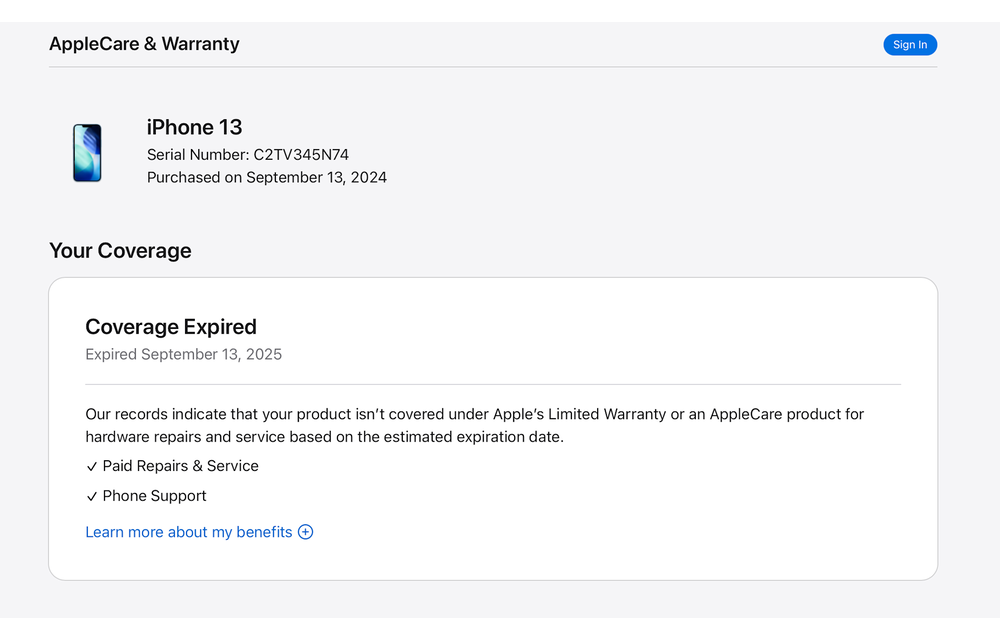Click the iPhone 13 product name heading
Viewport: 1000px width, 640px height.
(194, 127)
